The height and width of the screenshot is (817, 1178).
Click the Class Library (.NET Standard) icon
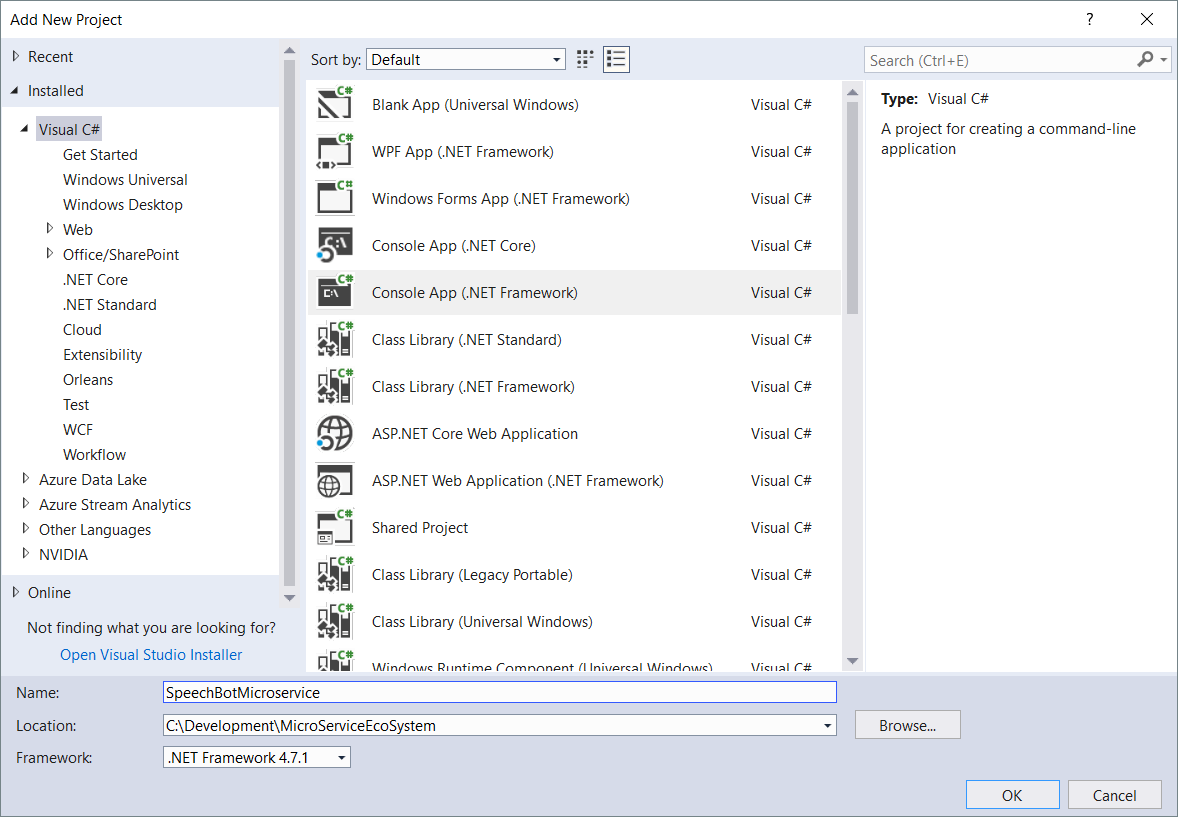click(x=334, y=339)
